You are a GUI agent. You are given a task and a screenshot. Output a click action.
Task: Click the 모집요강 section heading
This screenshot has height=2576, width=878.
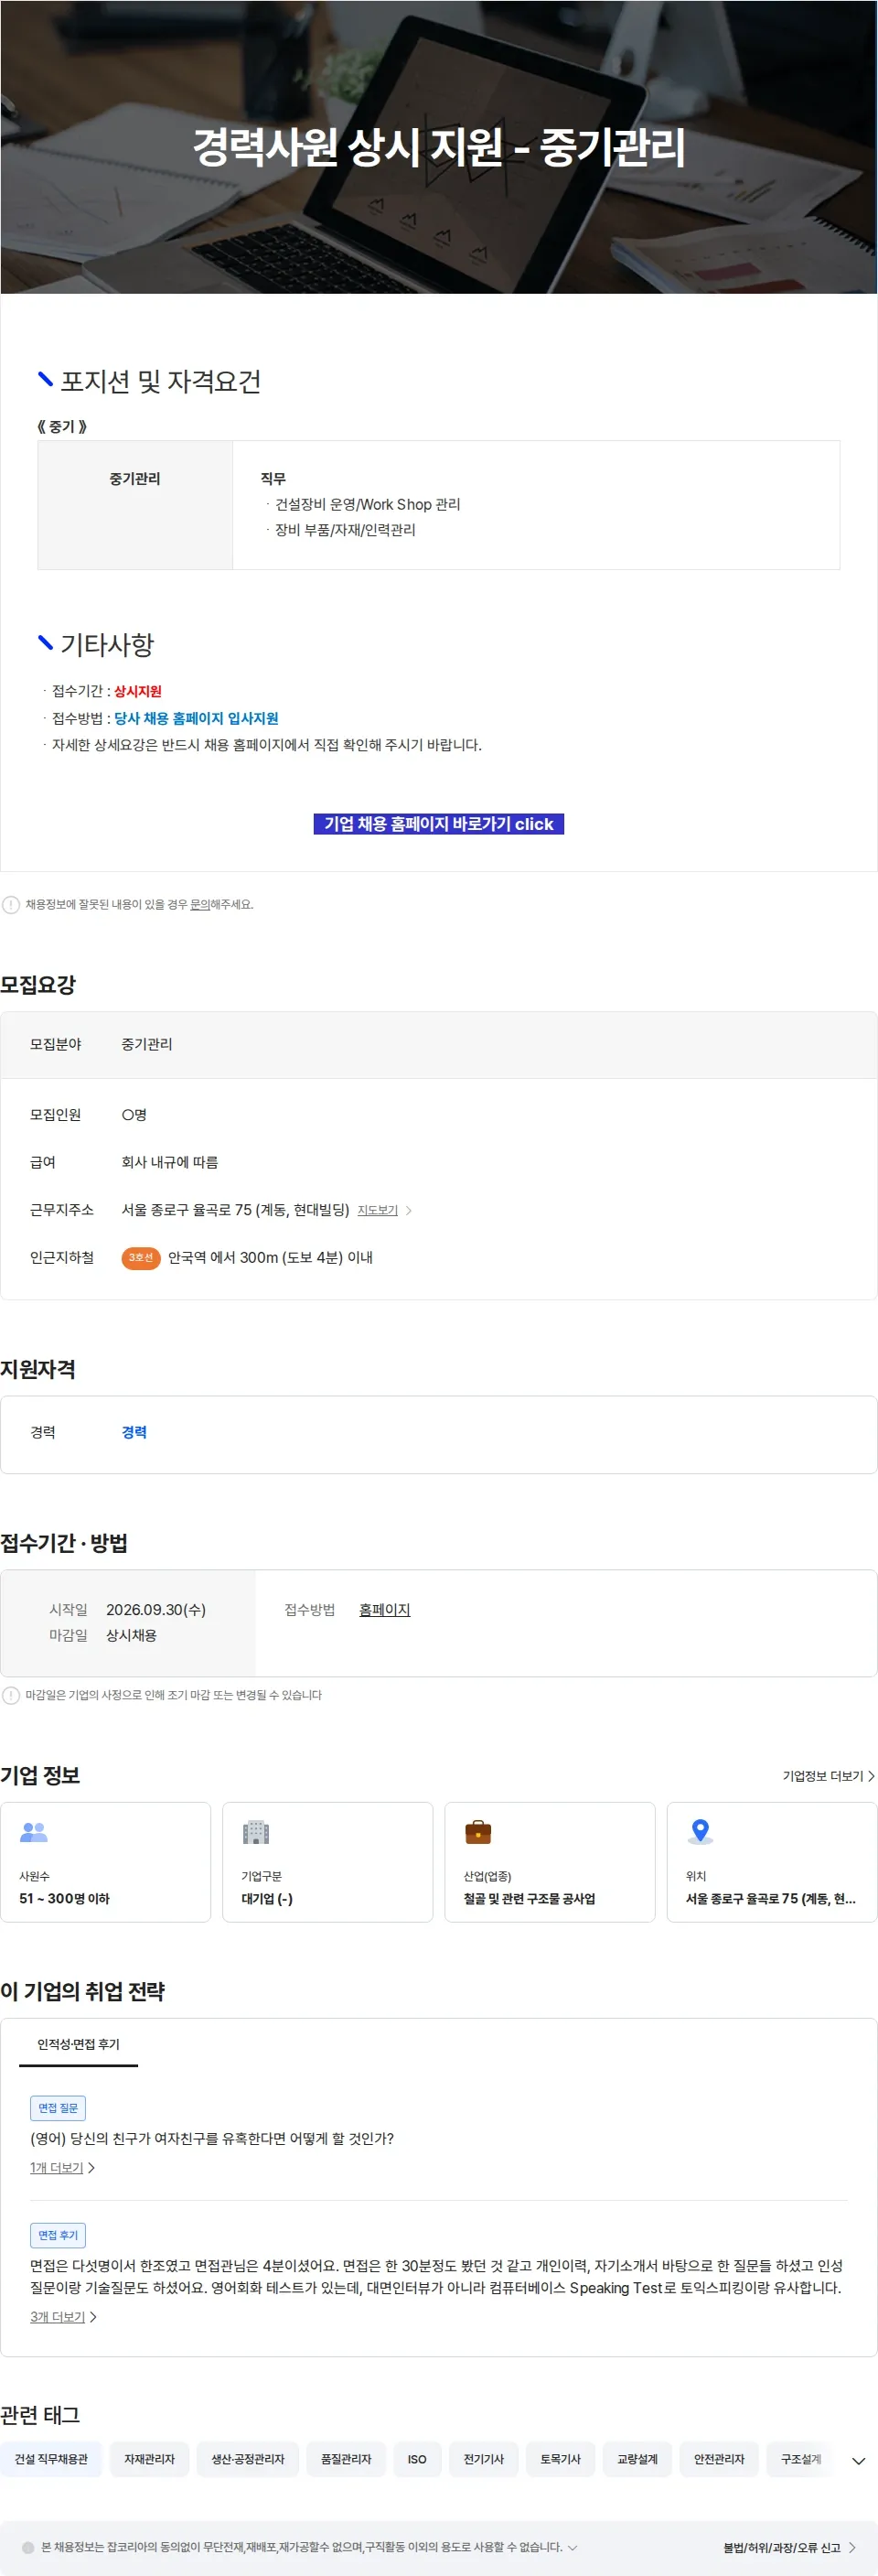38,984
